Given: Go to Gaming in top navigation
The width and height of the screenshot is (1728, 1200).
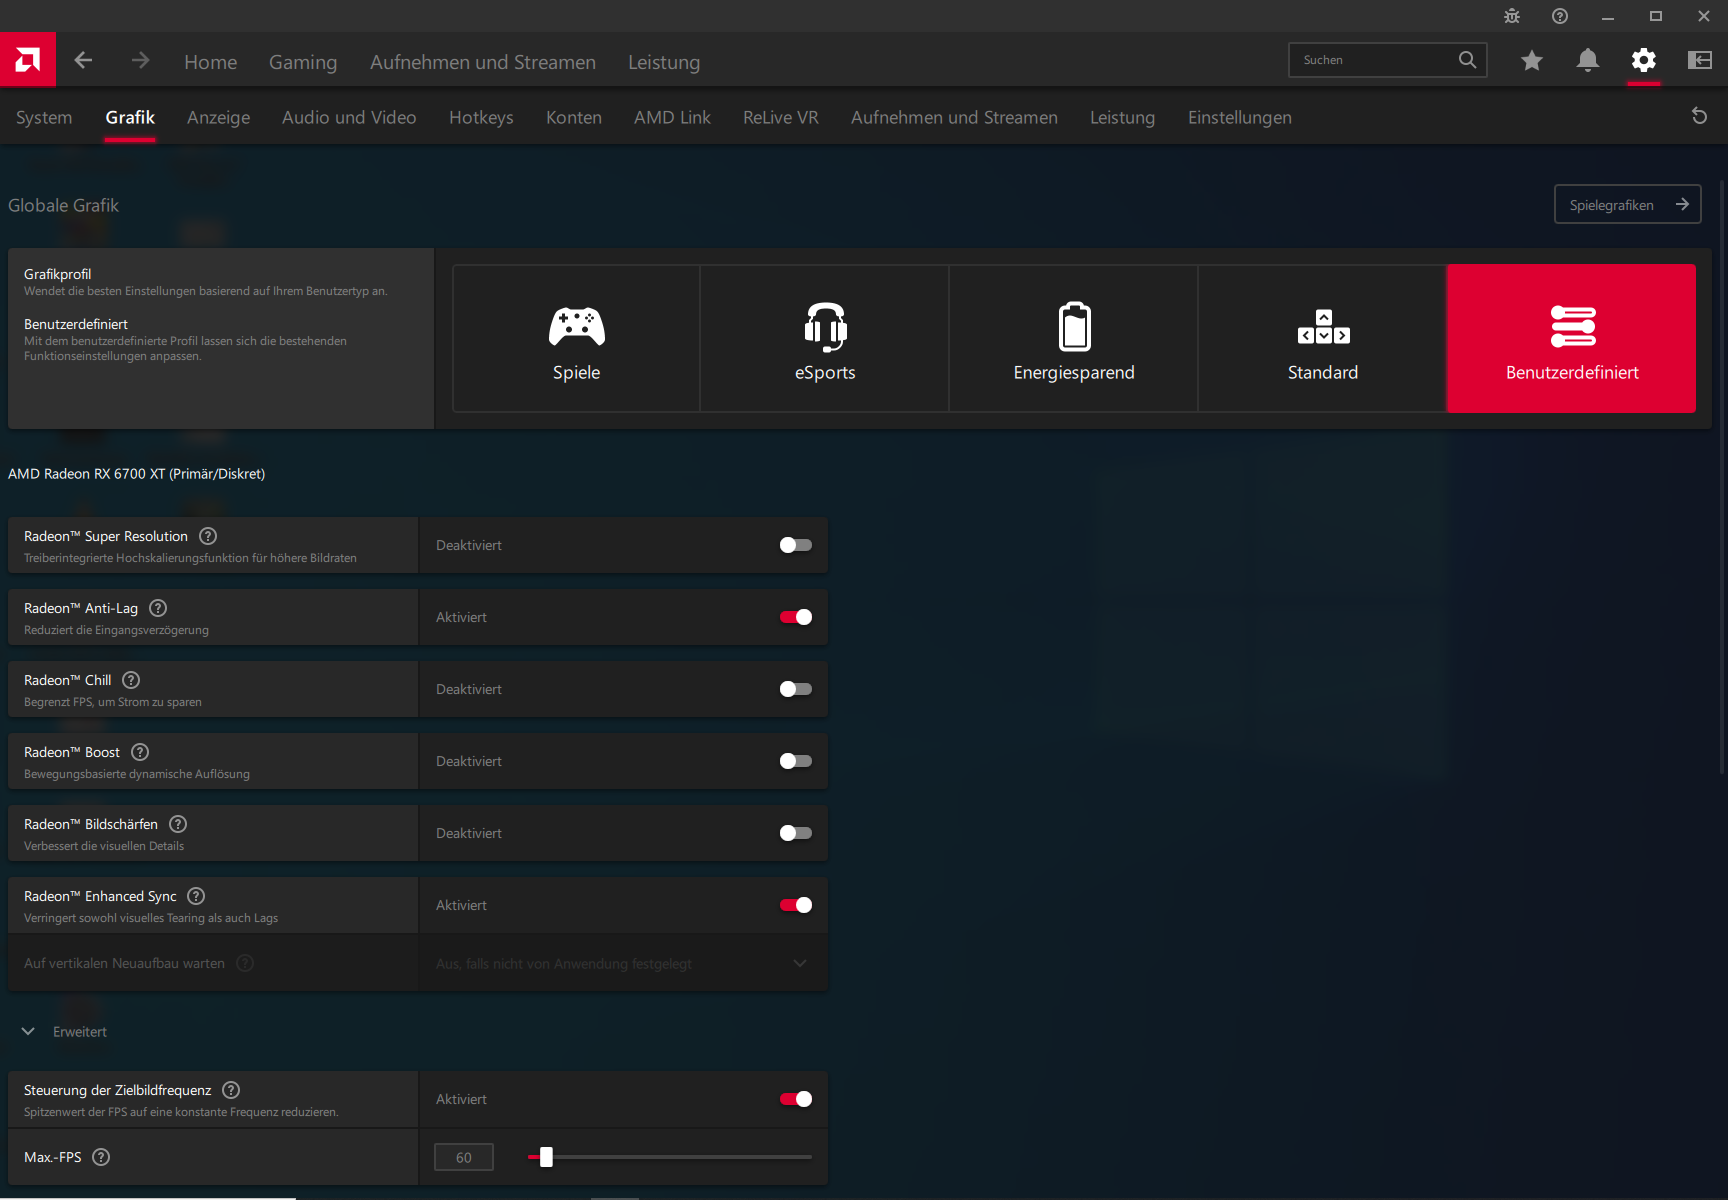Looking at the screenshot, I should pyautogui.click(x=303, y=62).
